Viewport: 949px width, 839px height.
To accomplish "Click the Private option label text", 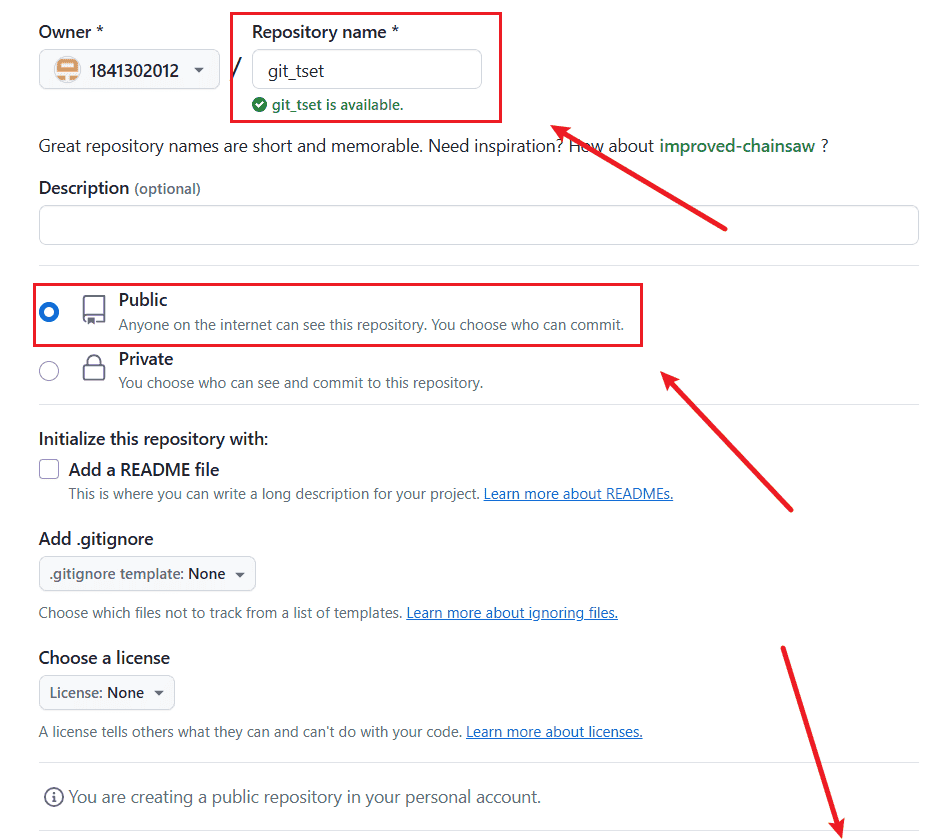I will [146, 359].
